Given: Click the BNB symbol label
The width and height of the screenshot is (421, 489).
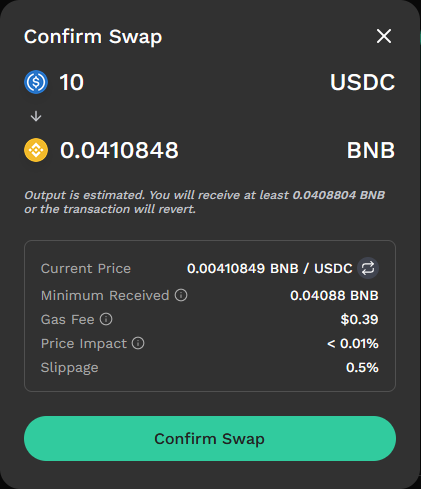Looking at the screenshot, I should pyautogui.click(x=371, y=150).
